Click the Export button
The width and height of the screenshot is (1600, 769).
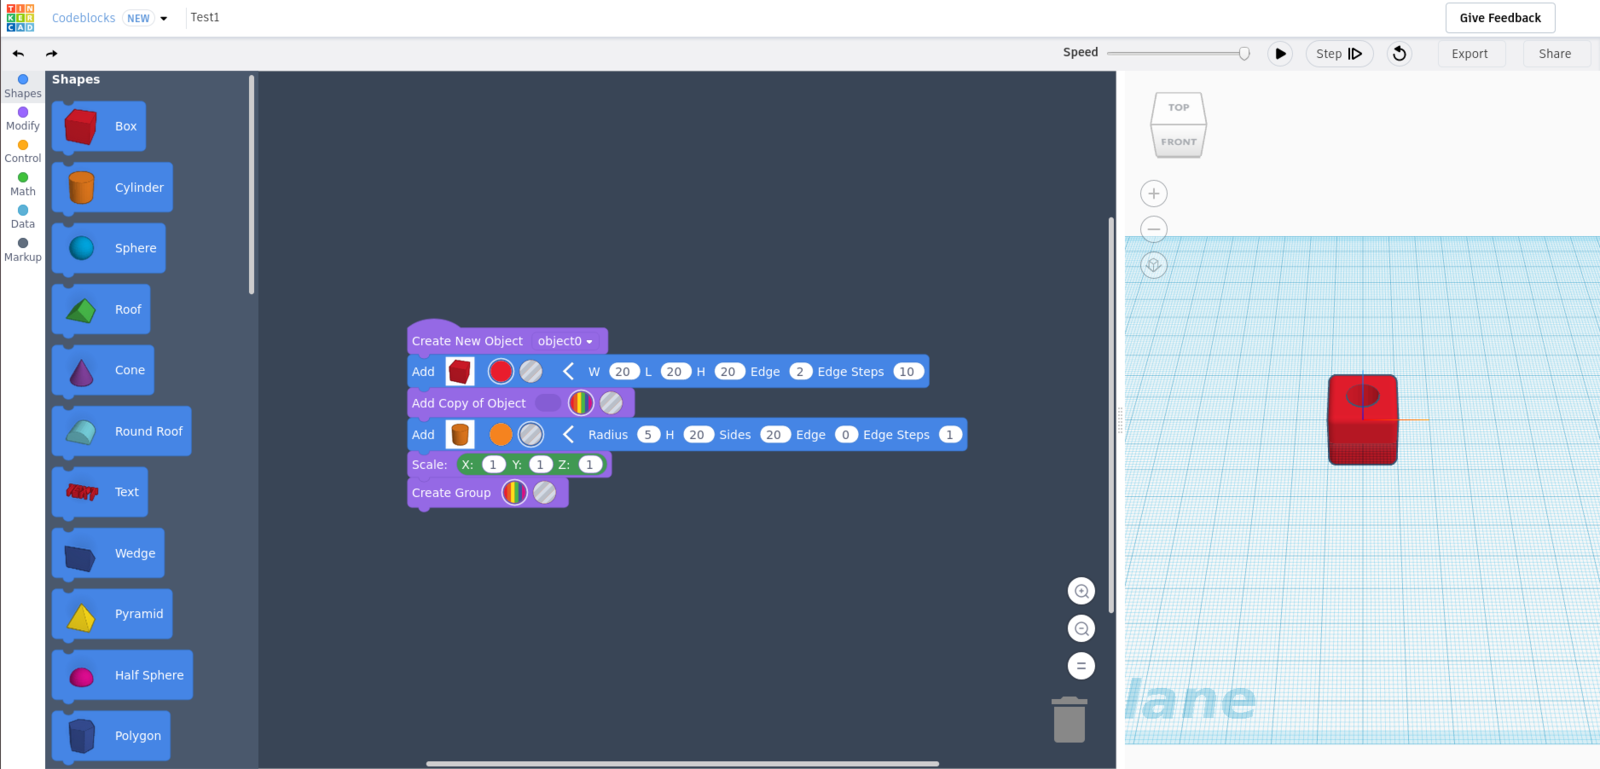tap(1469, 54)
